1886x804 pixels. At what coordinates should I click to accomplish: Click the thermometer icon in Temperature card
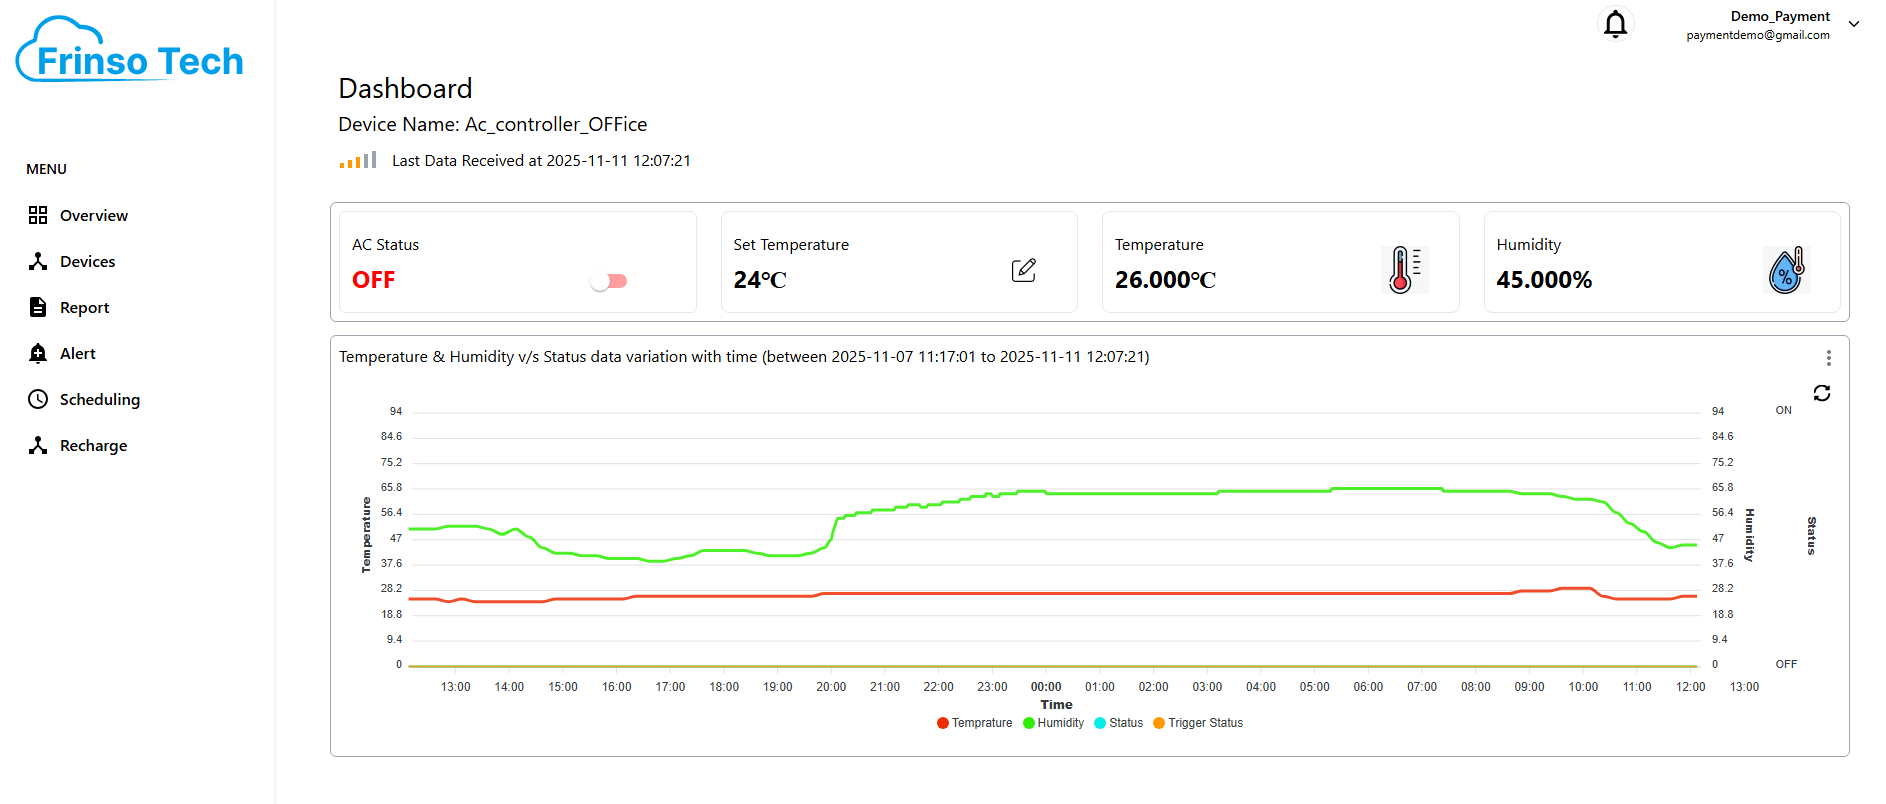(1404, 269)
